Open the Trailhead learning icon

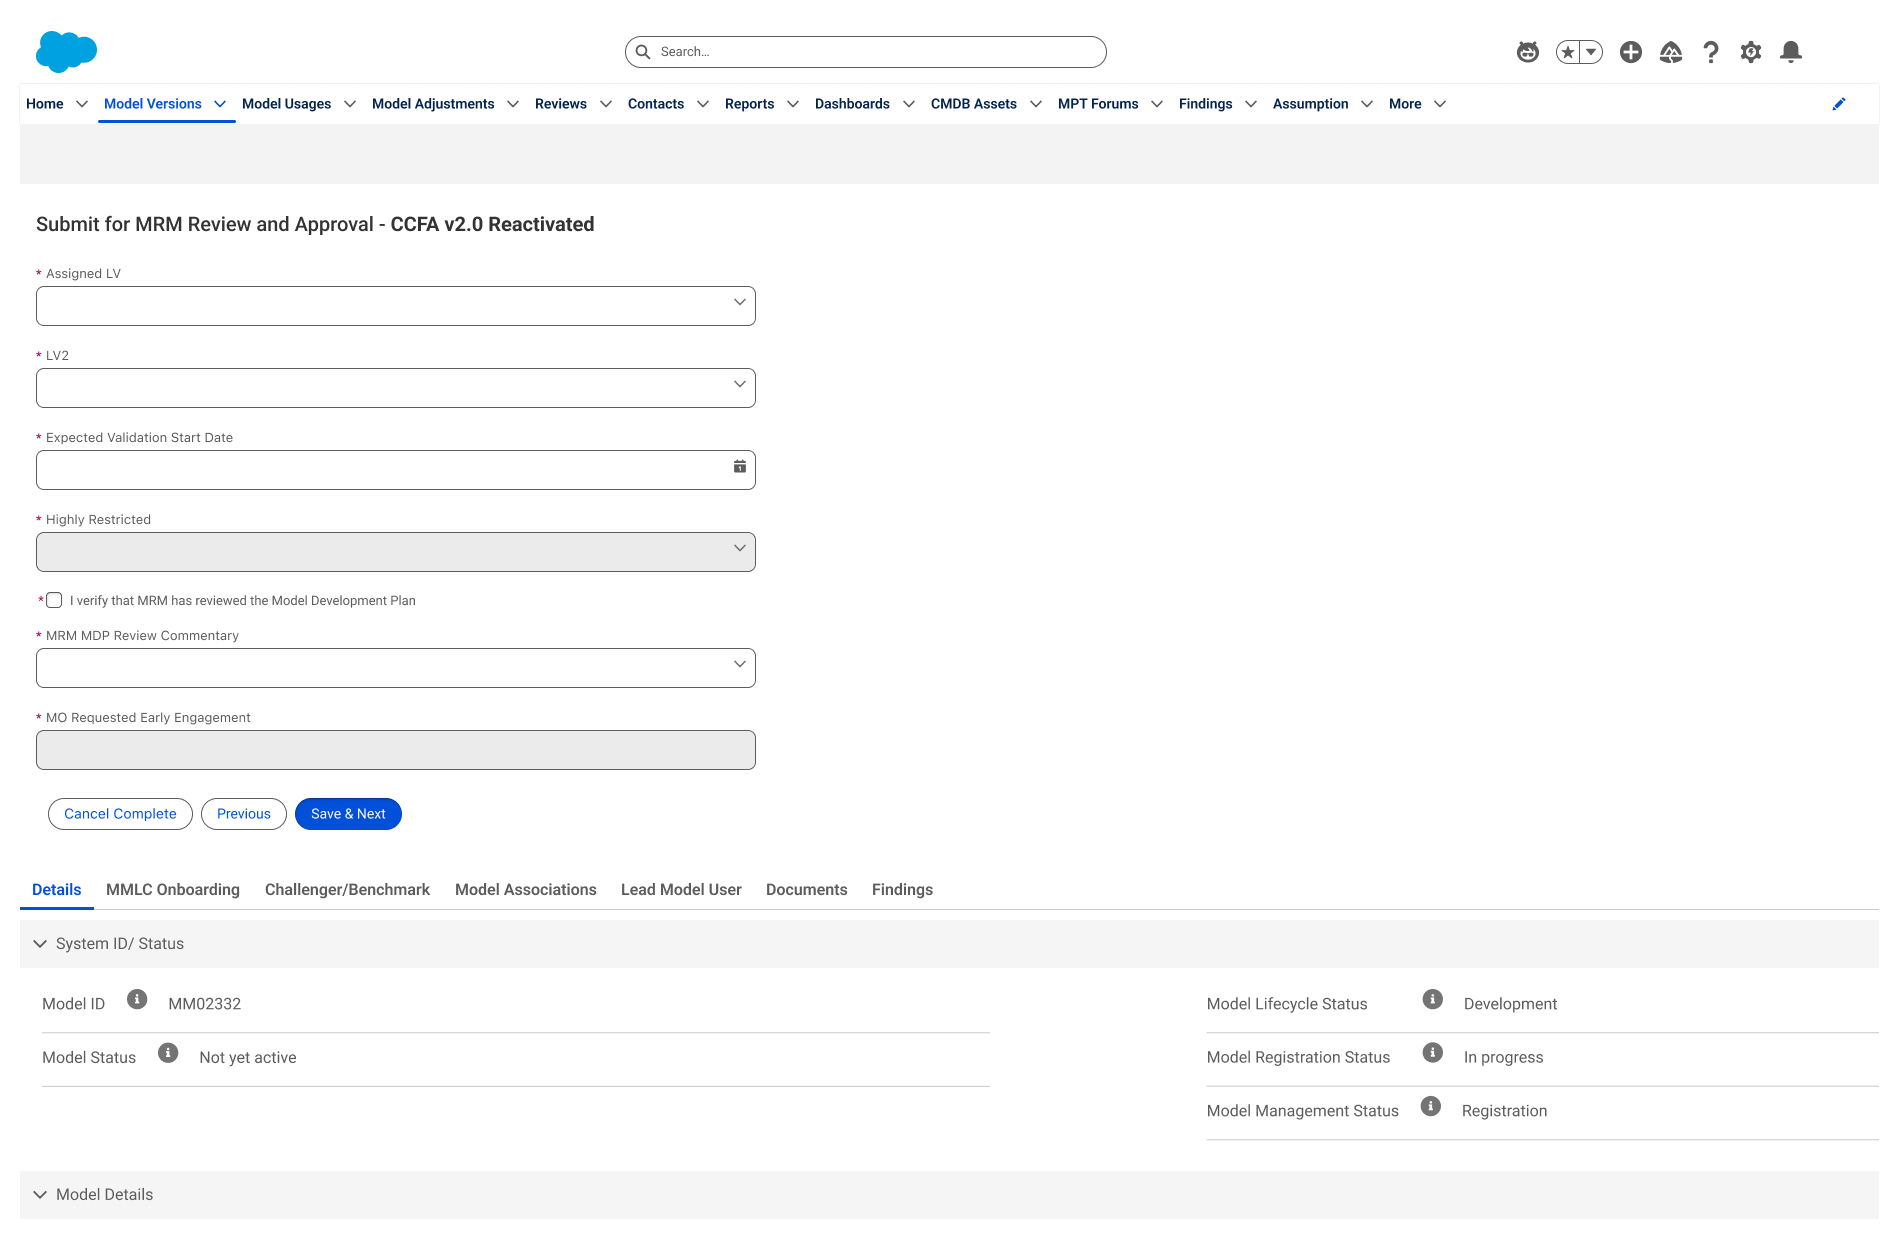(x=1671, y=52)
